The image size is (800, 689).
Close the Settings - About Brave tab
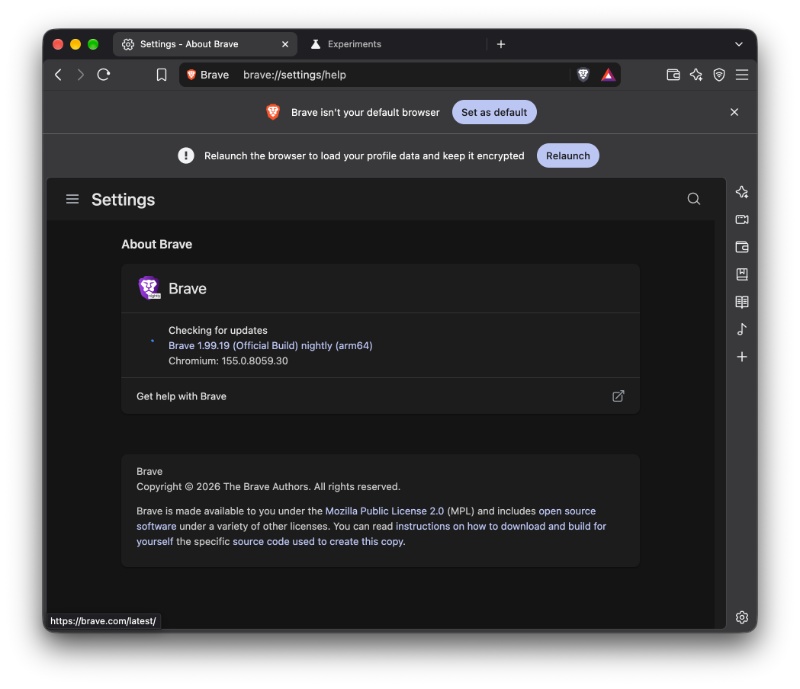click(285, 44)
